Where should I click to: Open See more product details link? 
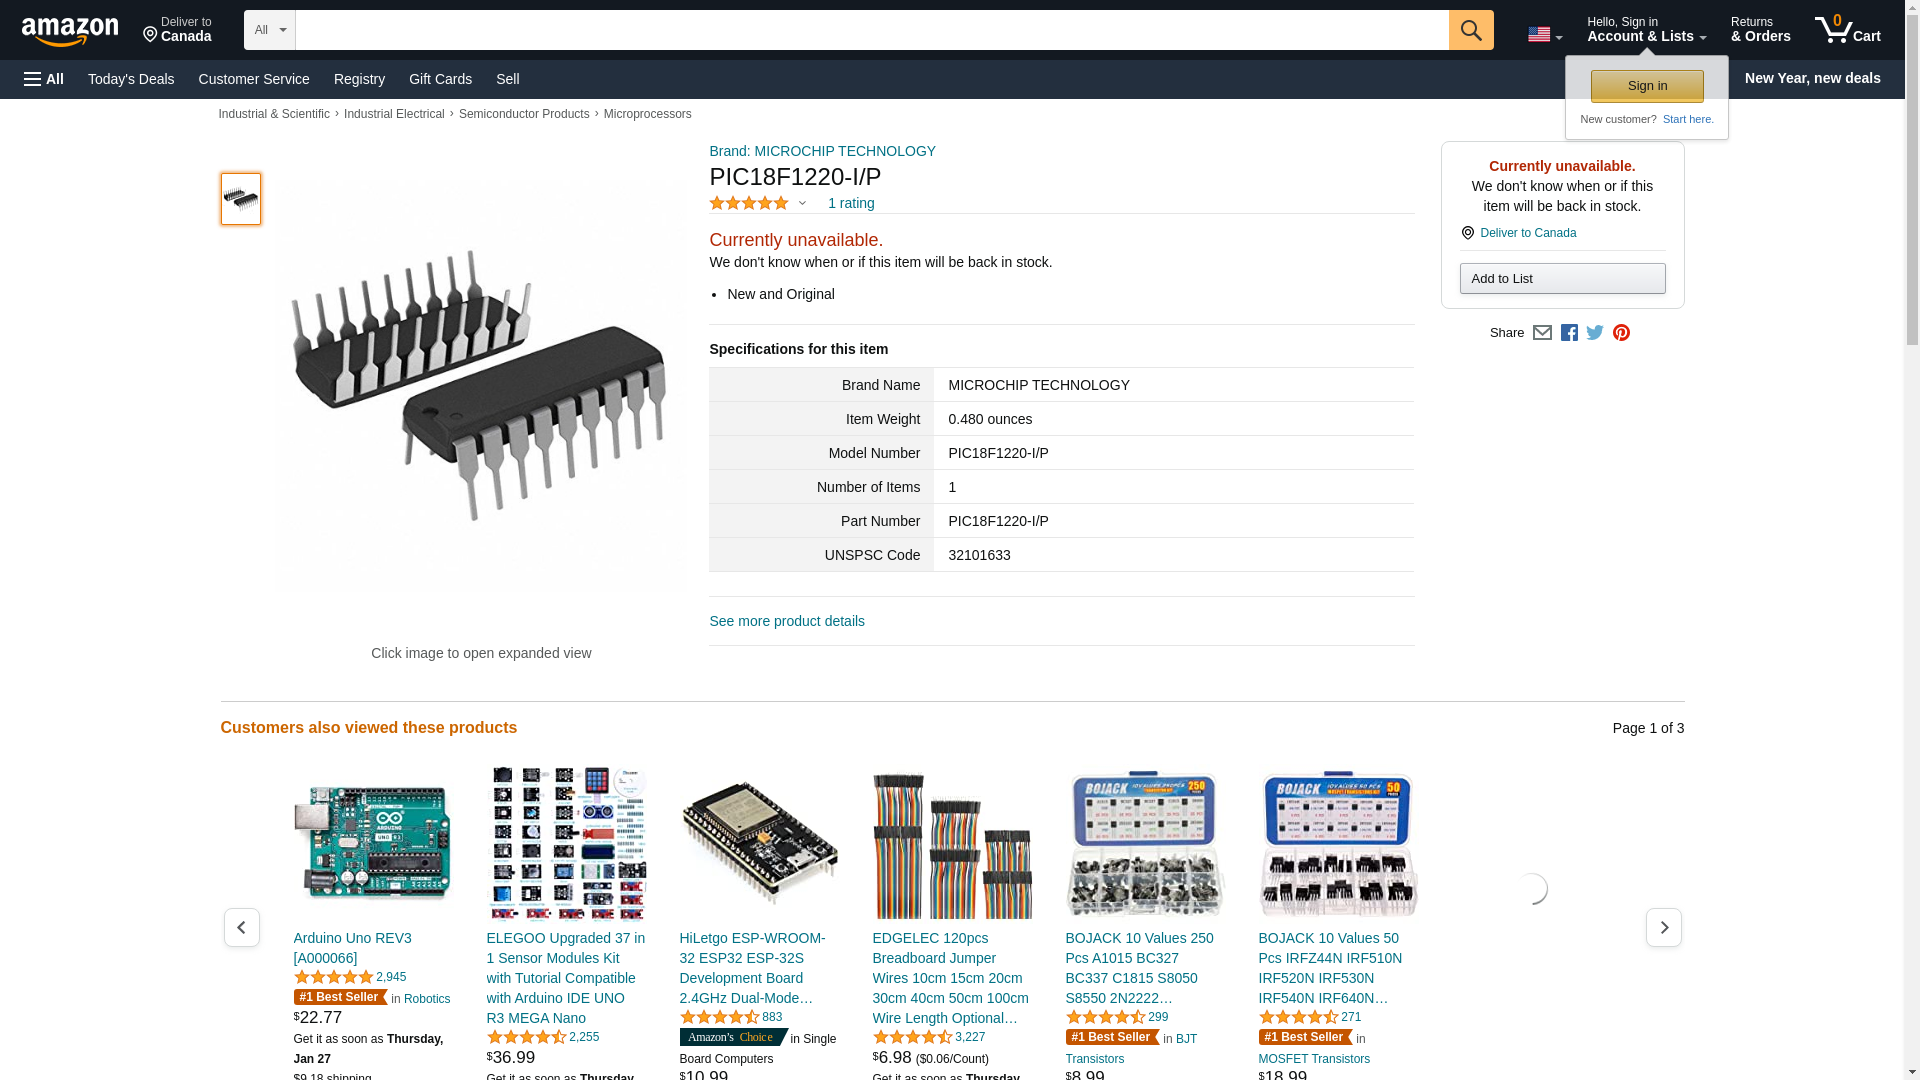click(787, 621)
